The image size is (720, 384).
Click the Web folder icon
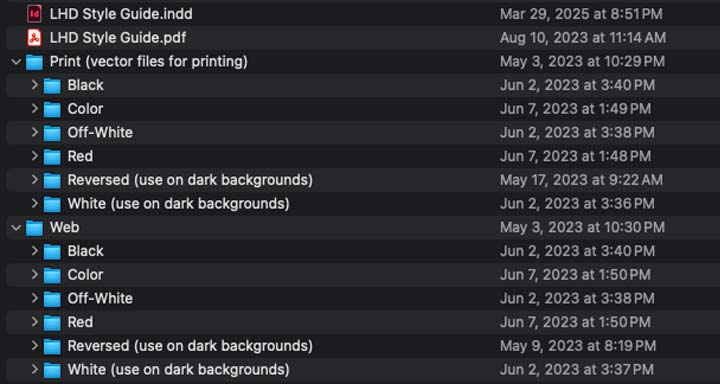pos(34,228)
